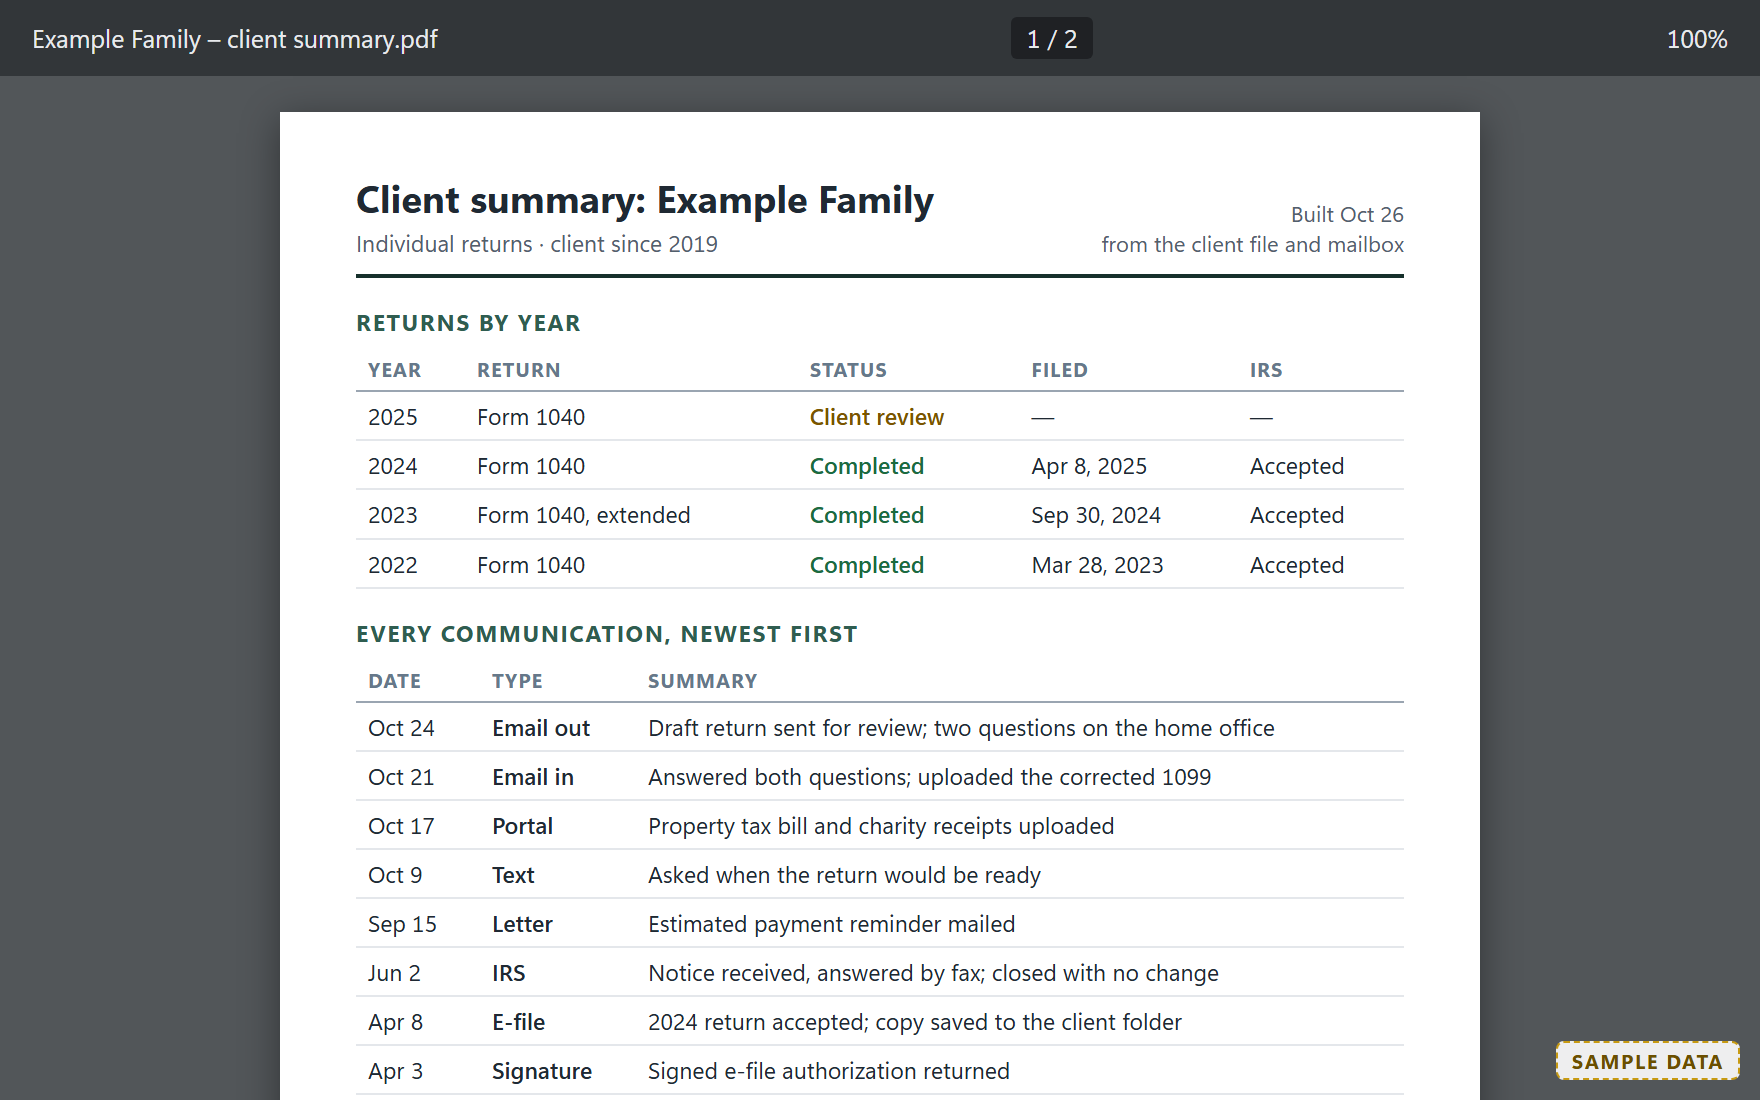Click the Oct 9 date cell
The image size is (1760, 1100).
click(395, 875)
